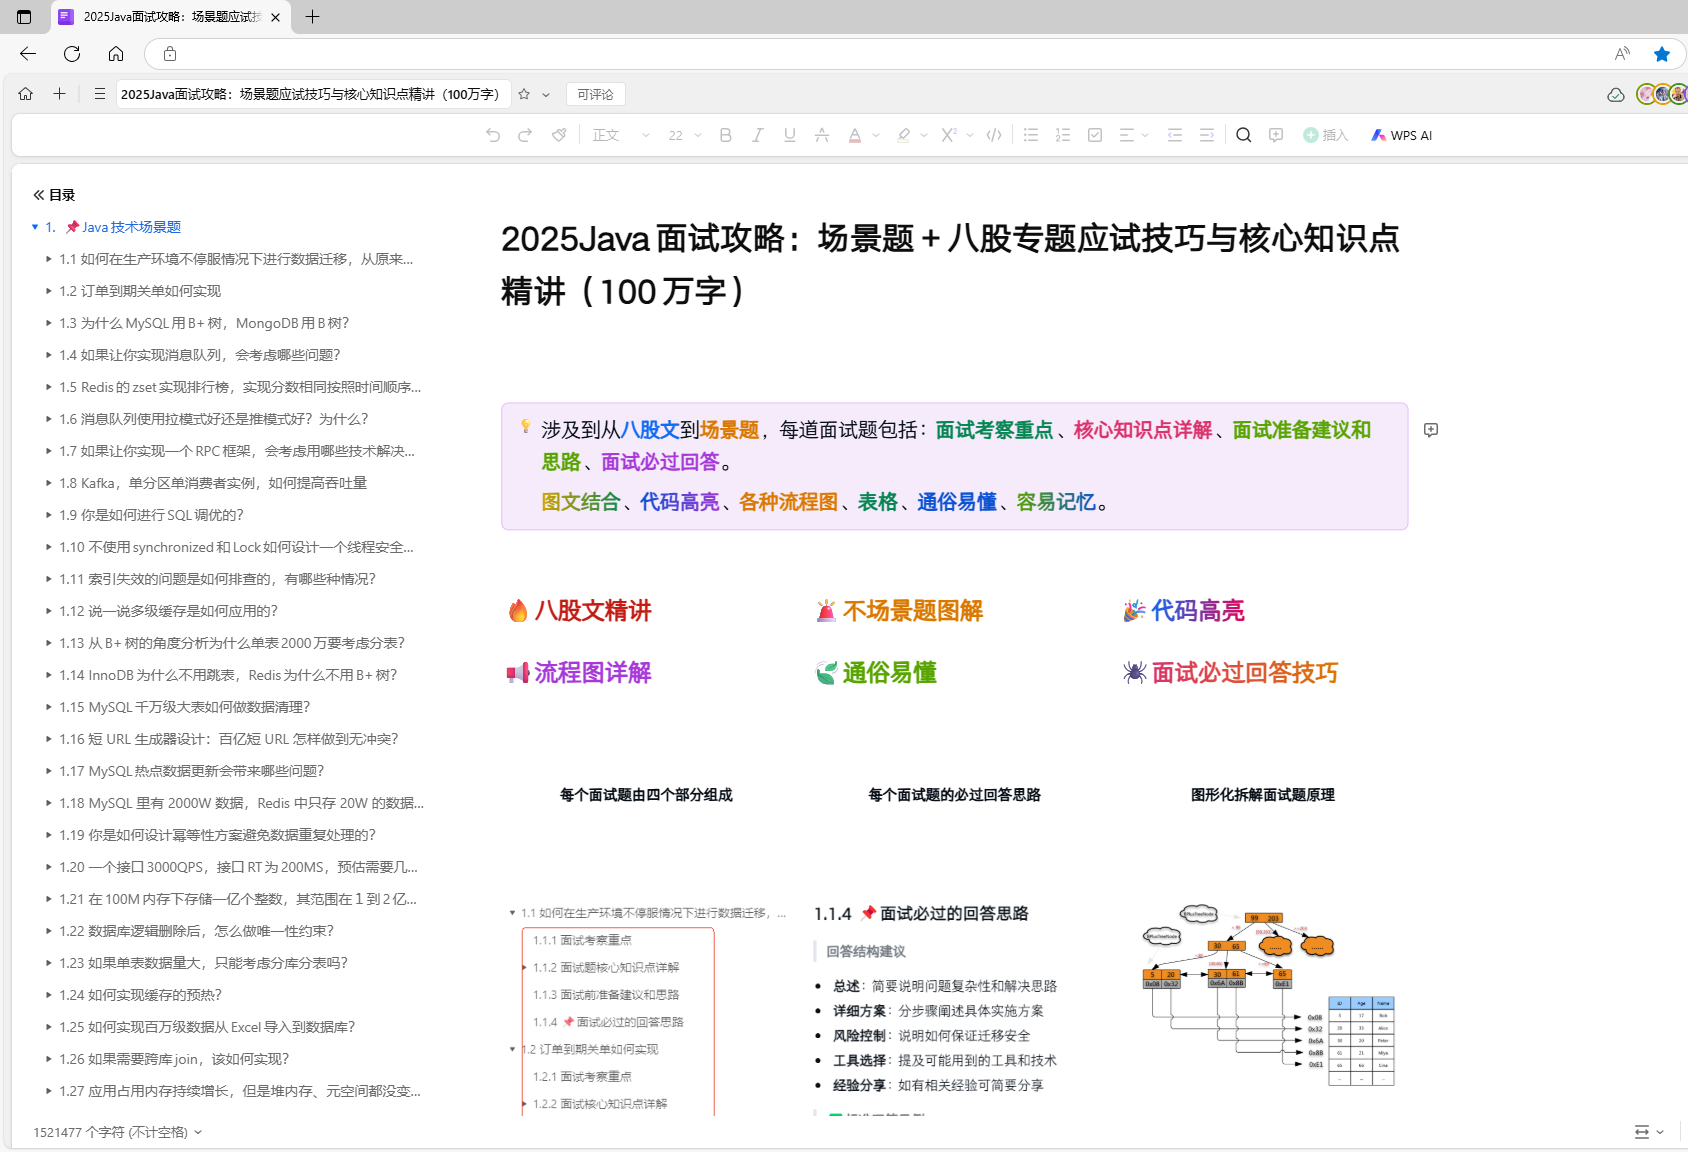Open 1.16 短 URL 生成器设计
1688x1152 pixels.
tap(228, 739)
